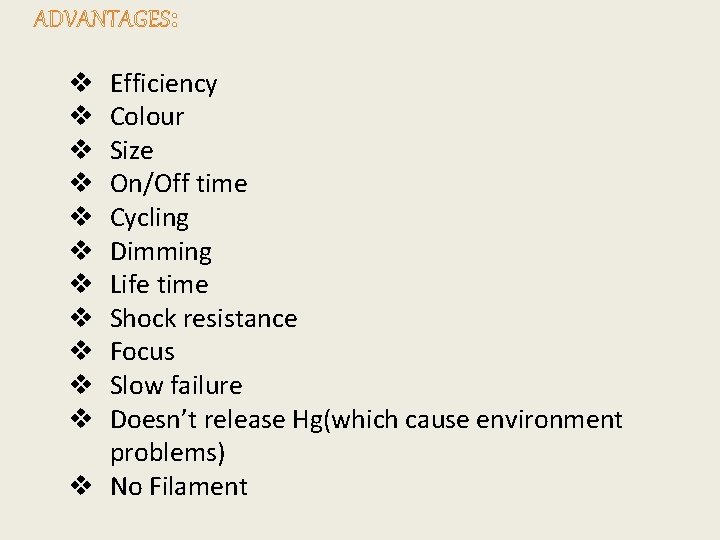Click the diamond bullet beside Efficiency
The width and height of the screenshot is (720, 540).
81,83
